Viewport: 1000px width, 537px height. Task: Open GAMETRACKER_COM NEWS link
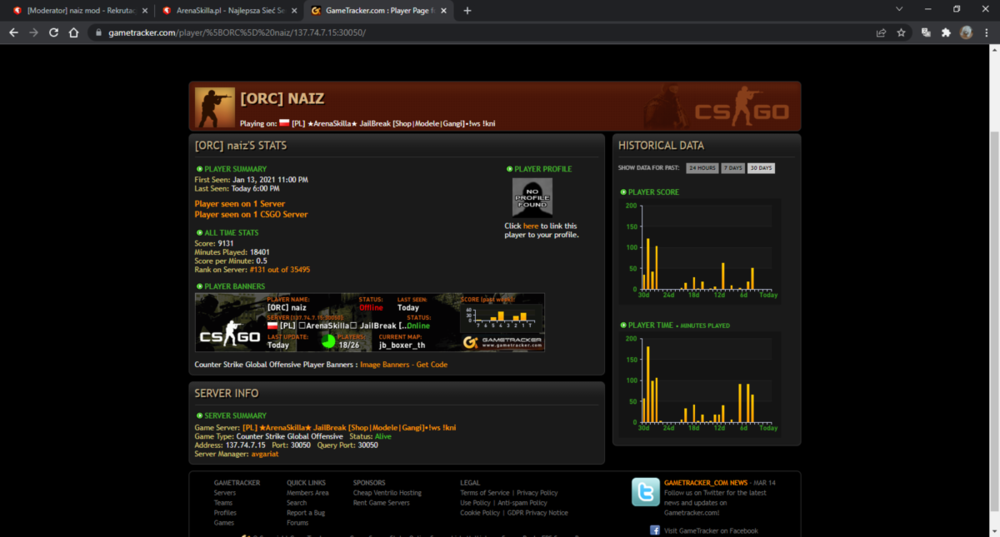pos(705,483)
